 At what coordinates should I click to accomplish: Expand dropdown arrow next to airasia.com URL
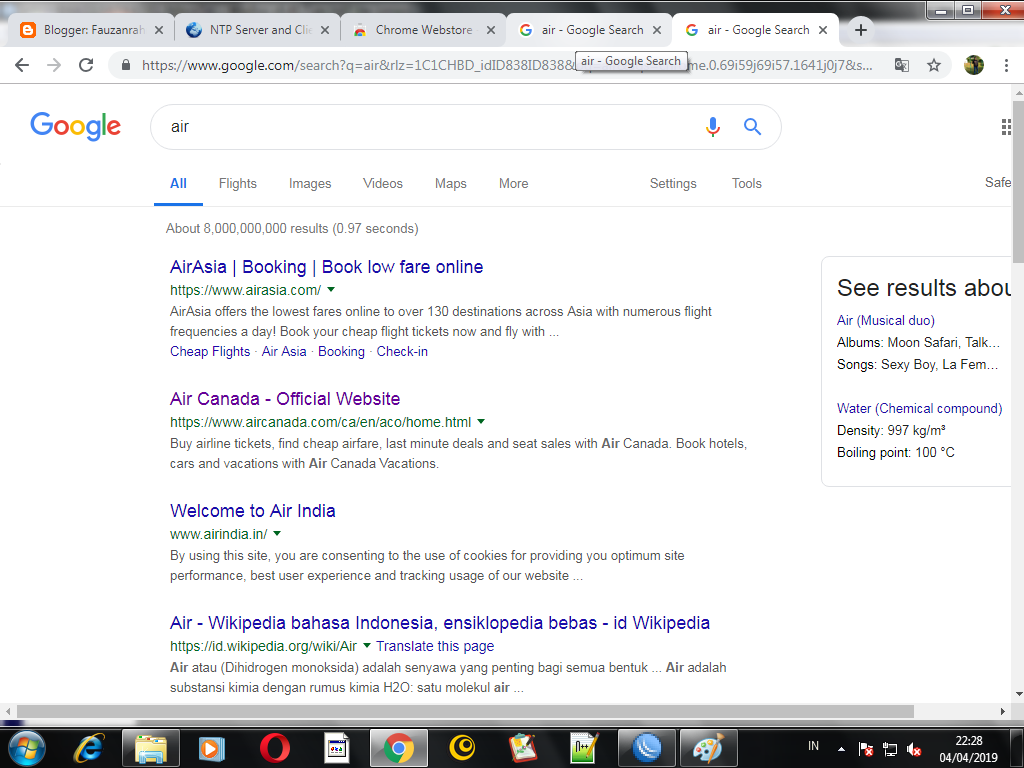[331, 289]
